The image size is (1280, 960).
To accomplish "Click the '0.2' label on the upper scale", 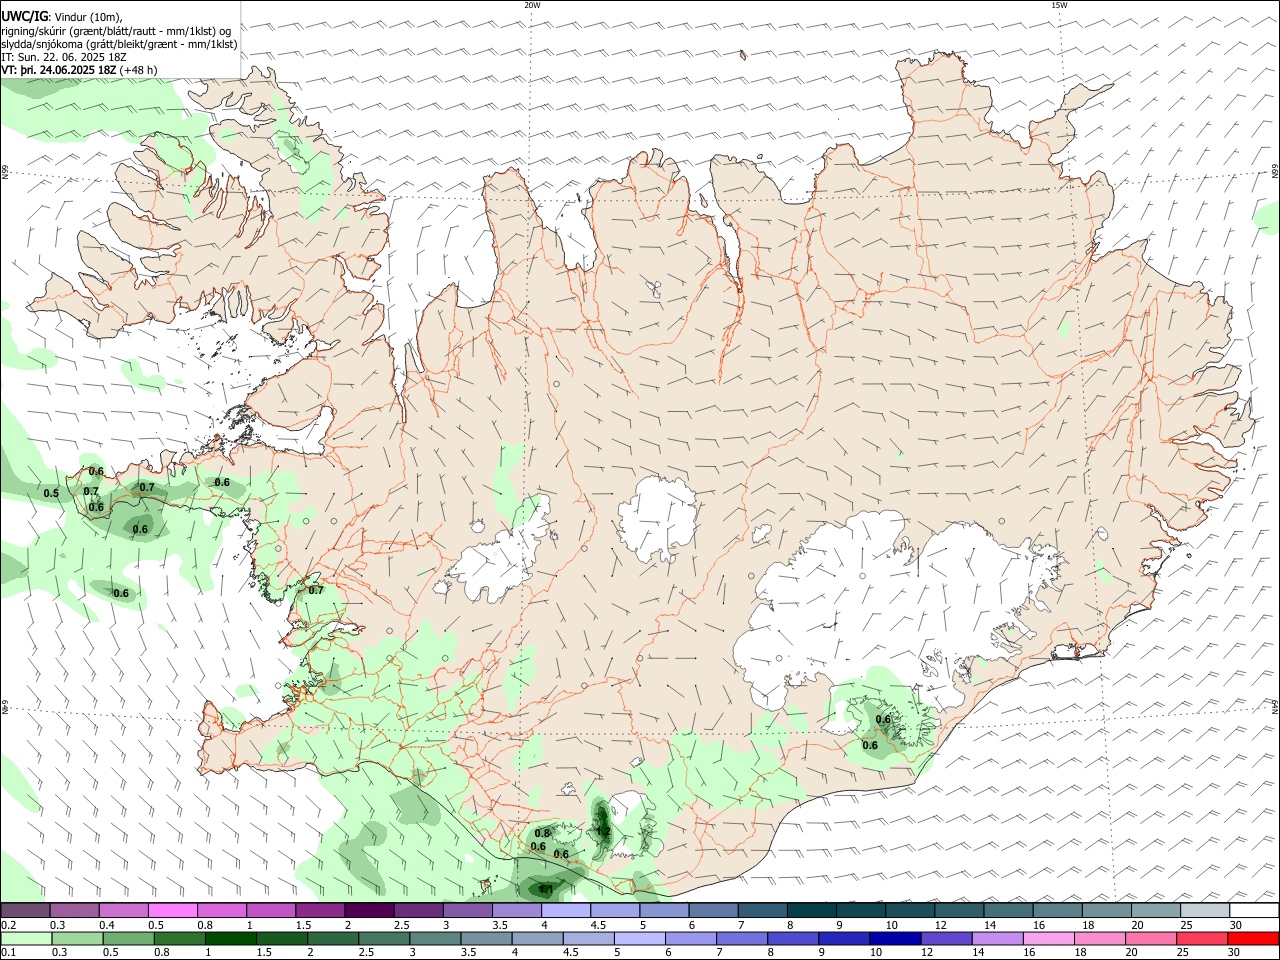I will coord(8,925).
